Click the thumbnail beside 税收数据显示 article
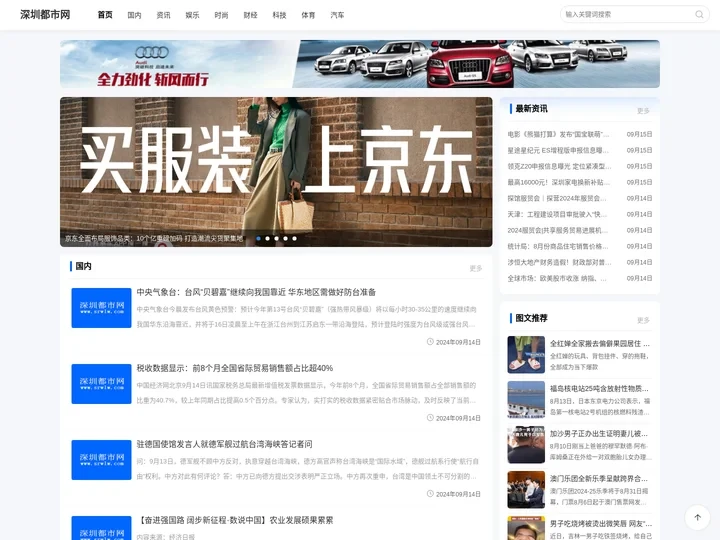720x540 pixels. pos(101,384)
